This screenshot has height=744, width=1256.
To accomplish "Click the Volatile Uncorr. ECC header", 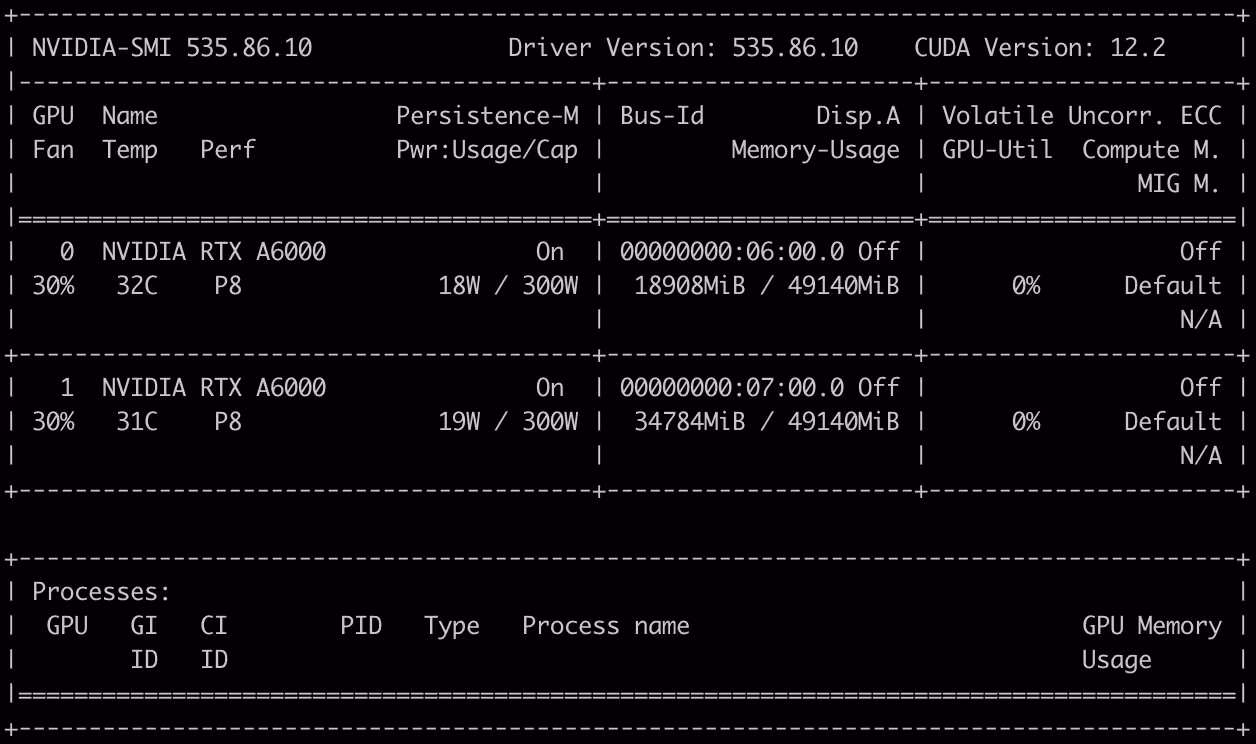I will 1082,116.
